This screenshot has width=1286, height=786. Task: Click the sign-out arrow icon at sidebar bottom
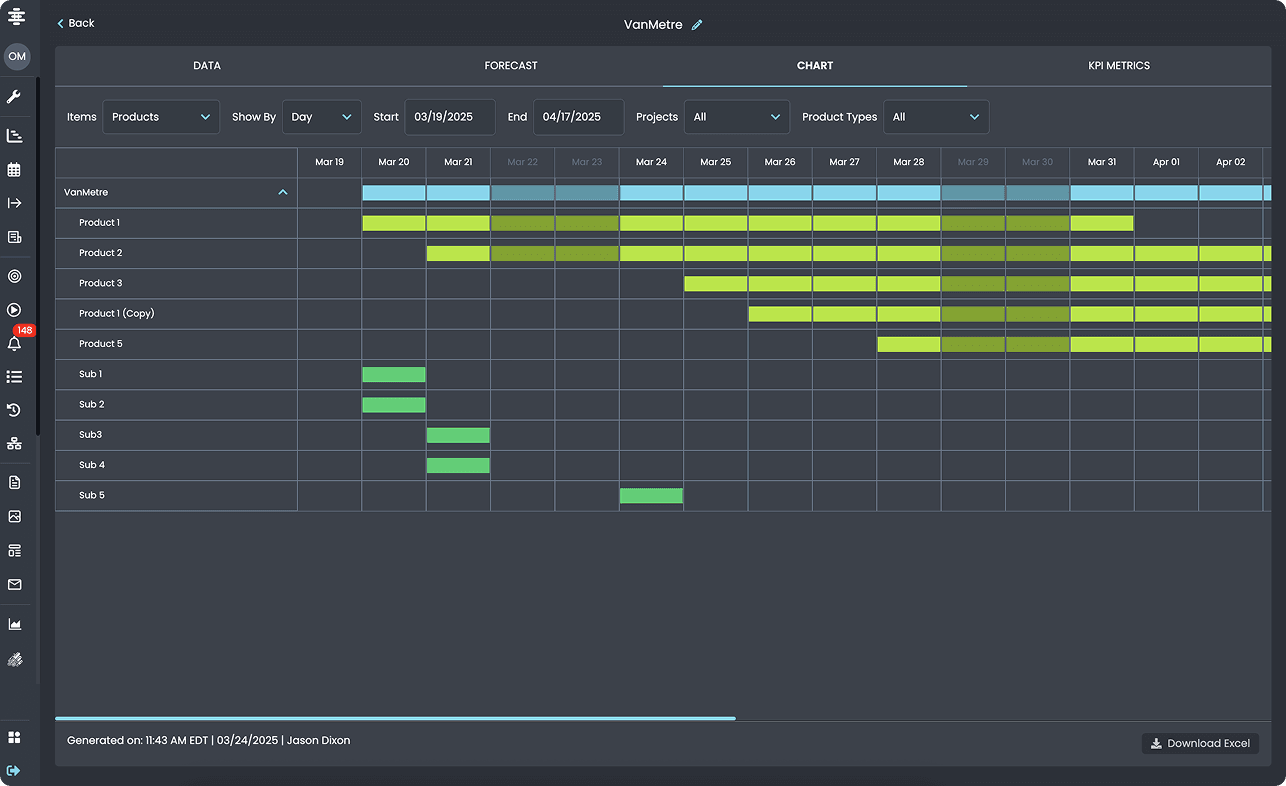[14, 770]
